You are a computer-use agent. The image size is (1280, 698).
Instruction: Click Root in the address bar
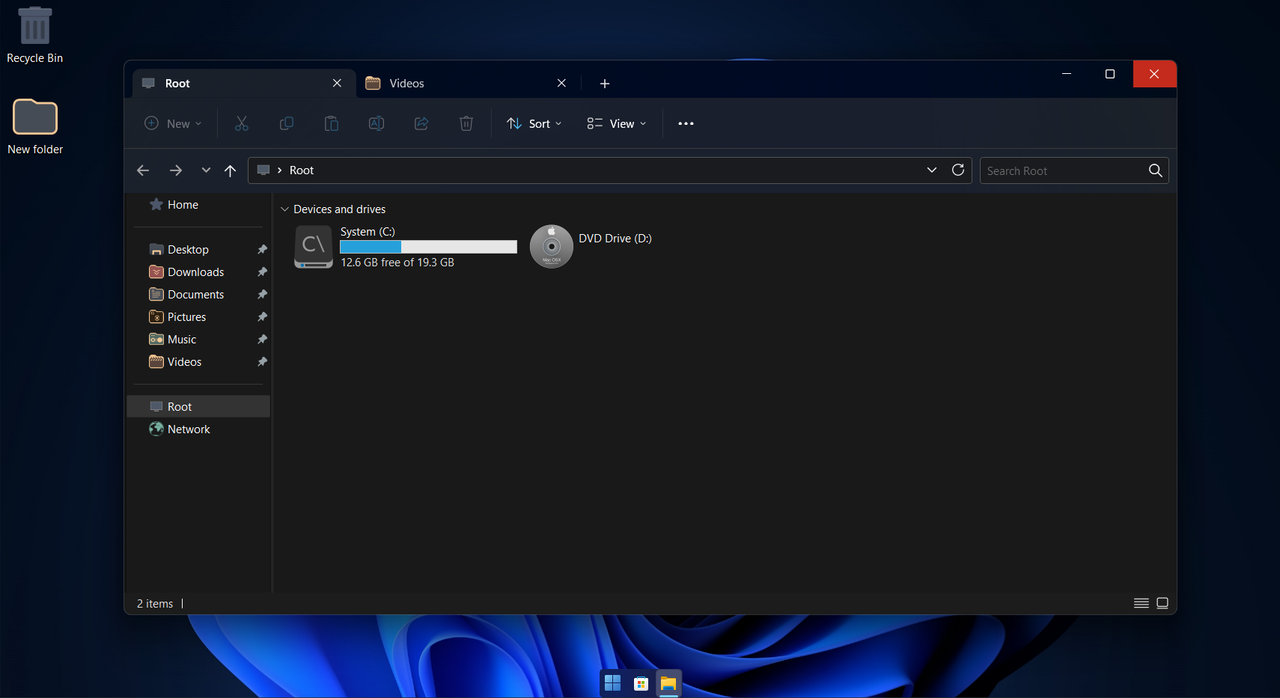[301, 170]
